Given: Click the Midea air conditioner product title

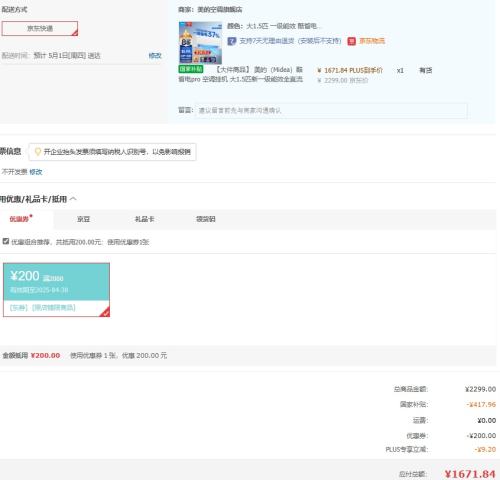Looking at the screenshot, I should (241, 74).
